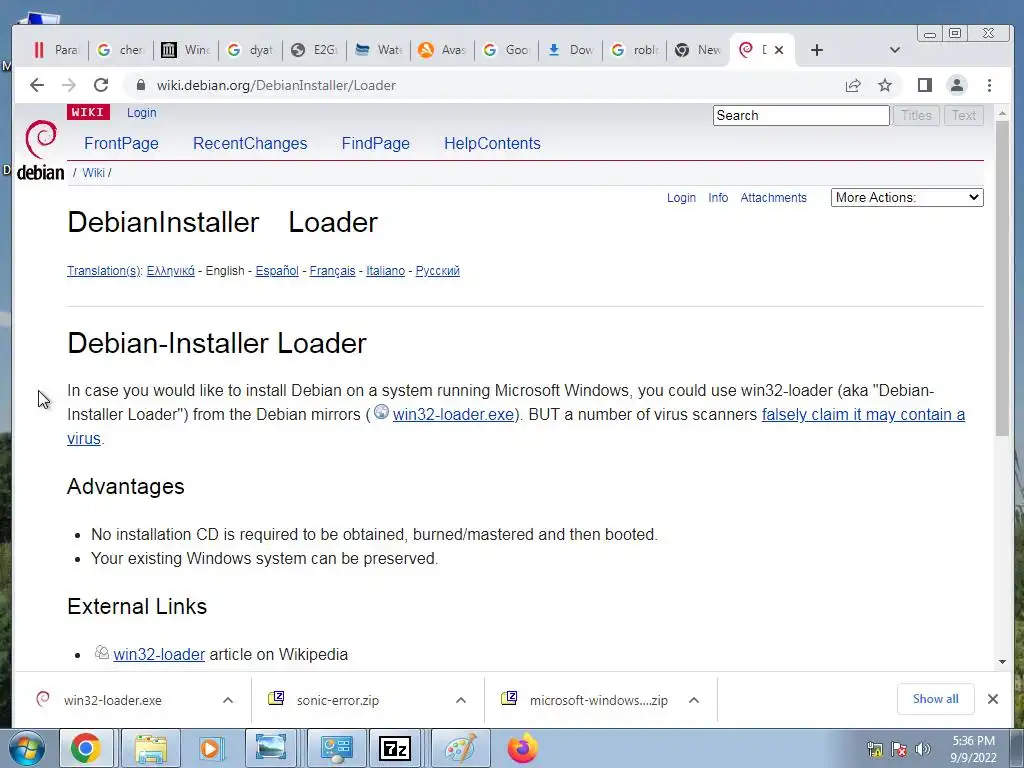Switch to the Dow tab
This screenshot has width=1024, height=768.
[570, 50]
